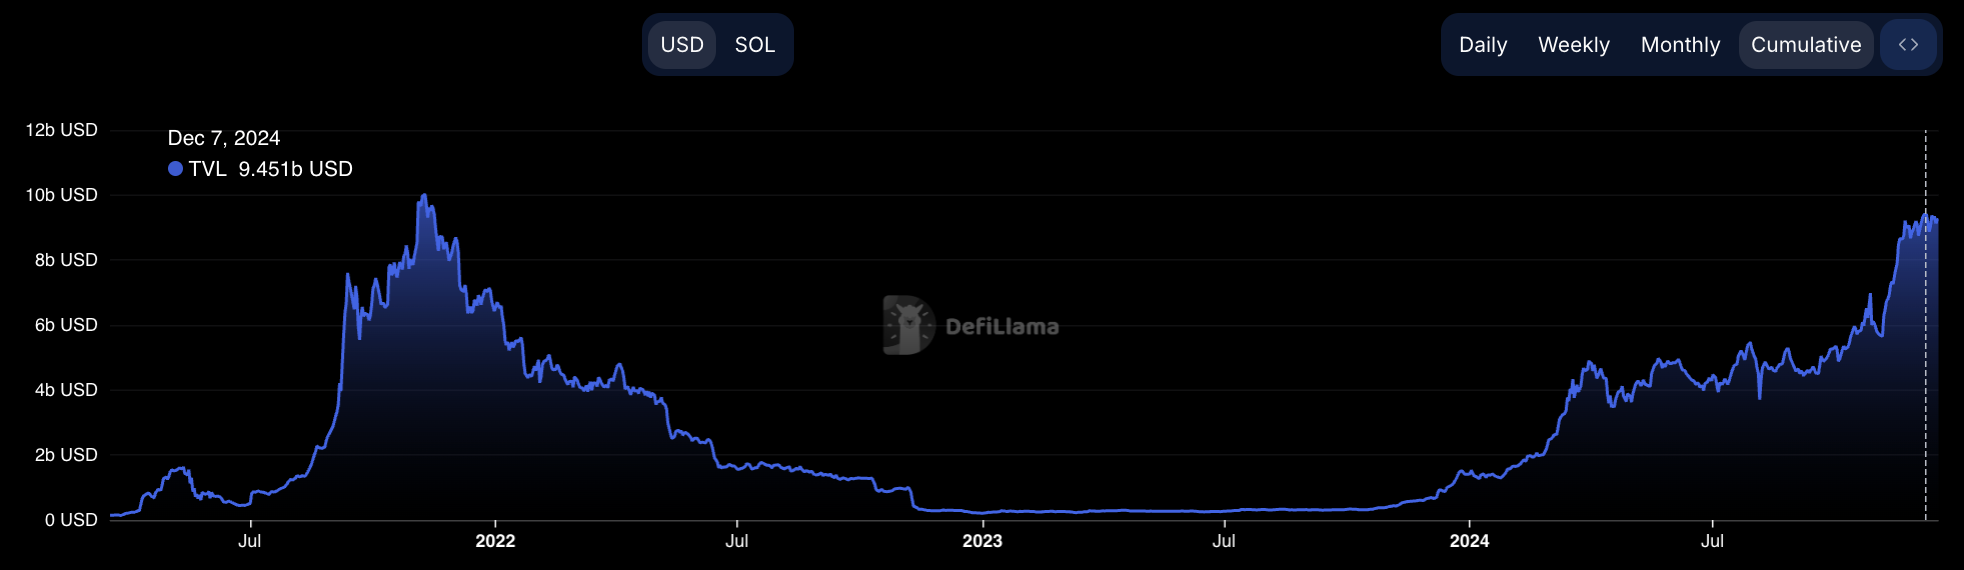1964x570 pixels.
Task: Click the dashed vertical cursor line
Action: point(1925,350)
